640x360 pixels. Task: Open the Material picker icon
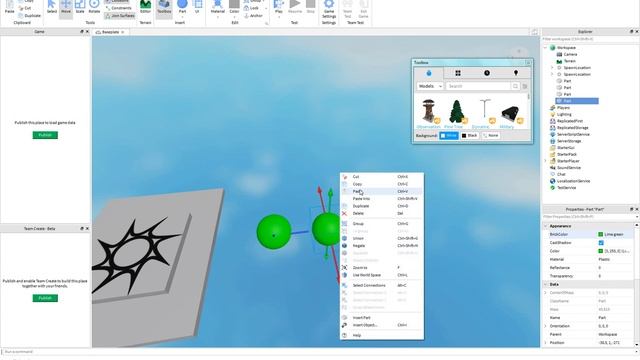click(218, 5)
